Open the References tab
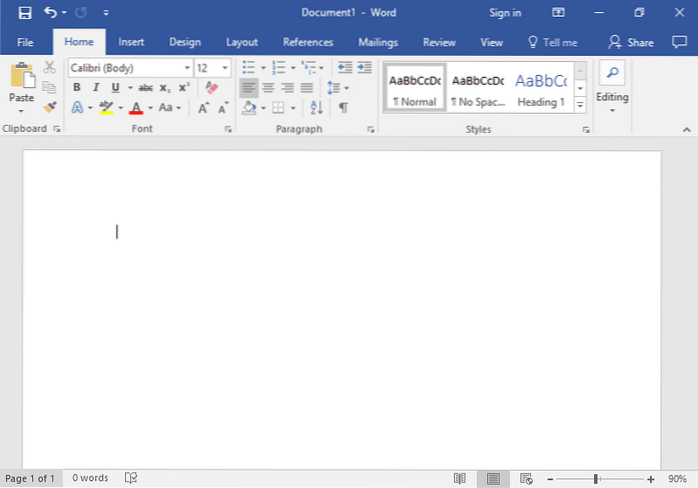Screen dimensions: 698x488 pos(308,42)
